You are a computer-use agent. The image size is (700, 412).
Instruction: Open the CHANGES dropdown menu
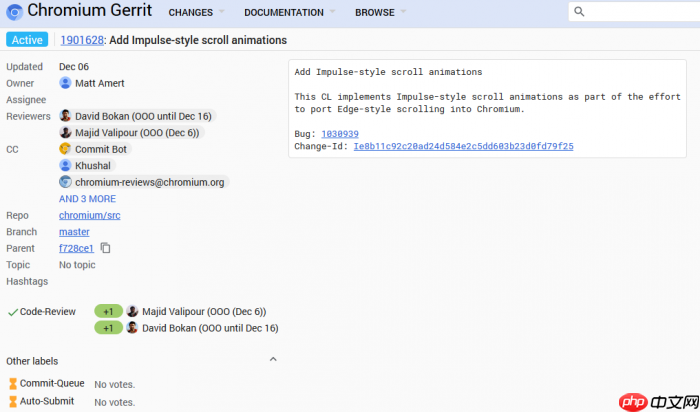196,13
